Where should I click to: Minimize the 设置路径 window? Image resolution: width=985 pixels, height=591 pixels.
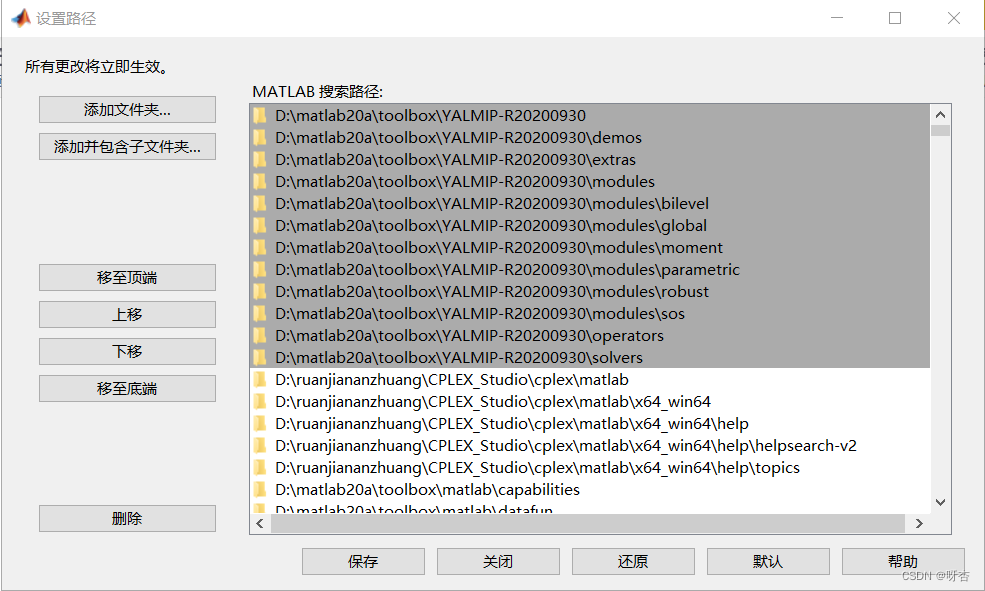tap(837, 18)
